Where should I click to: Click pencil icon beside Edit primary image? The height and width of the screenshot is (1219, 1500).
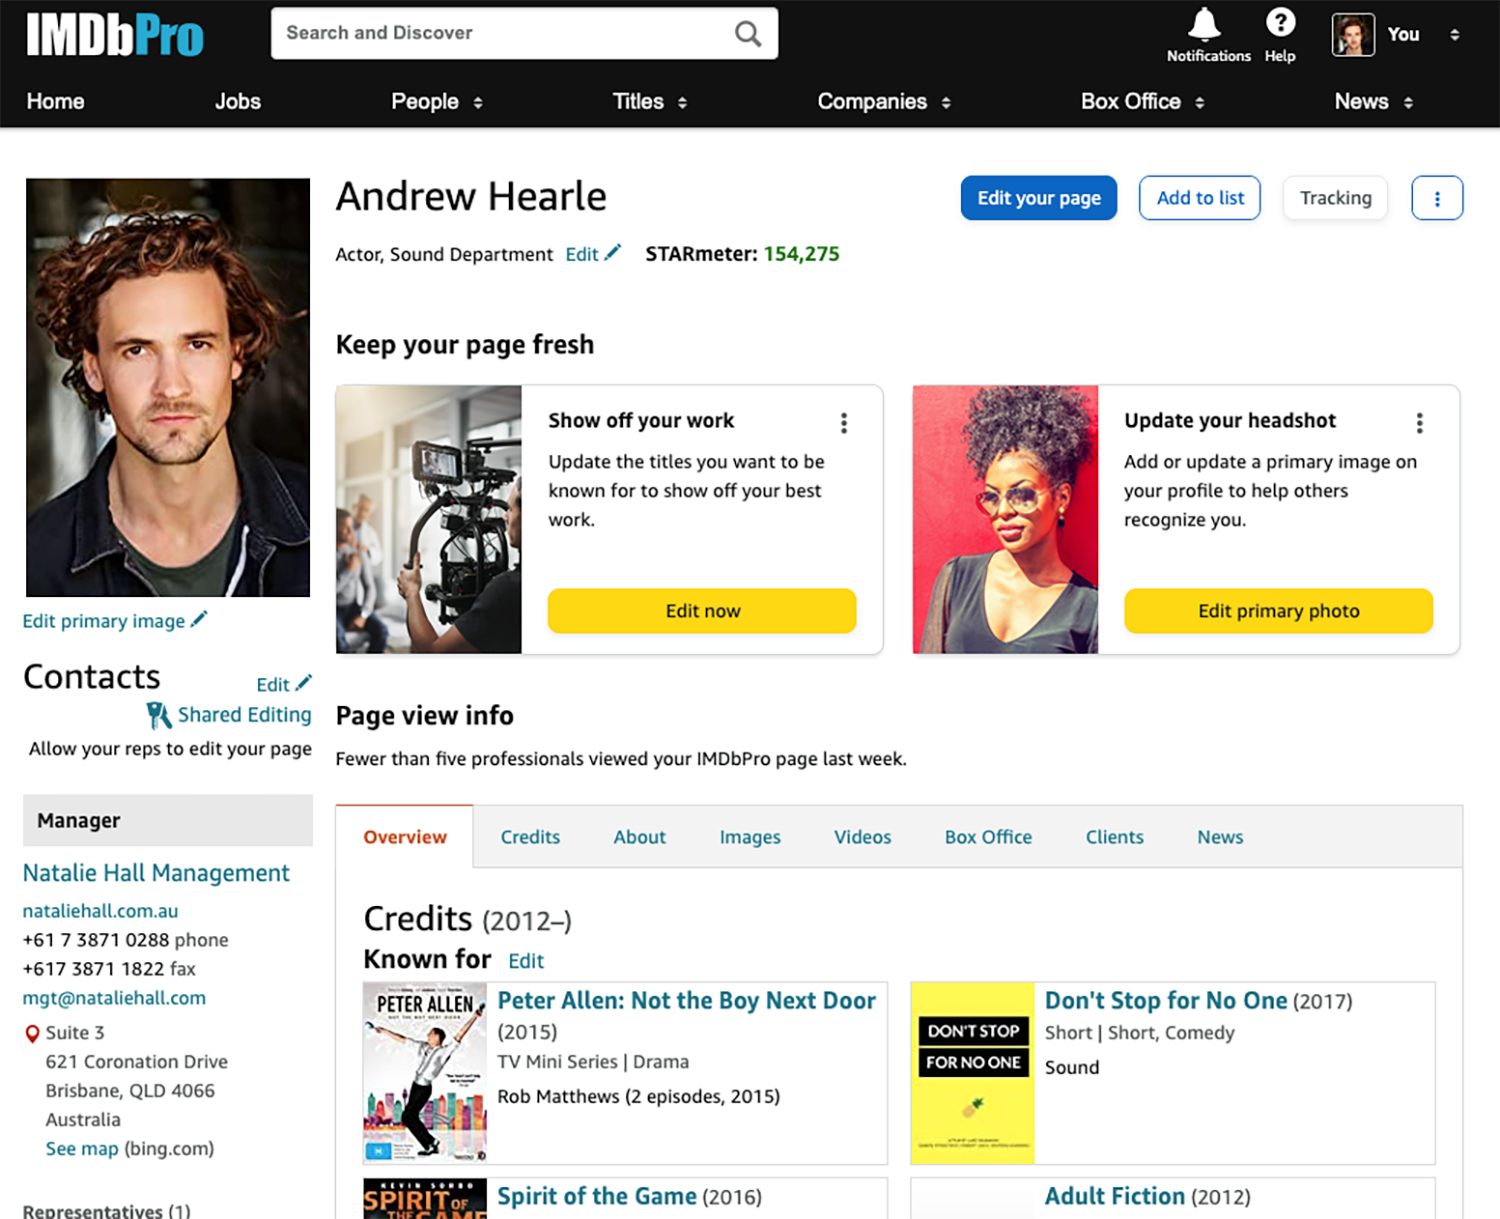(199, 620)
